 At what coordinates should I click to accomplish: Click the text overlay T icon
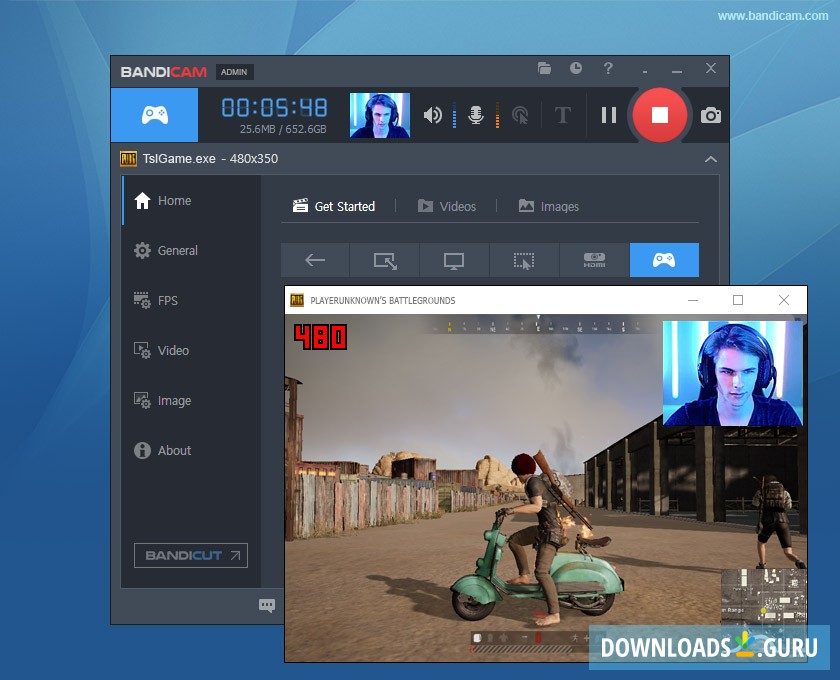tap(562, 115)
